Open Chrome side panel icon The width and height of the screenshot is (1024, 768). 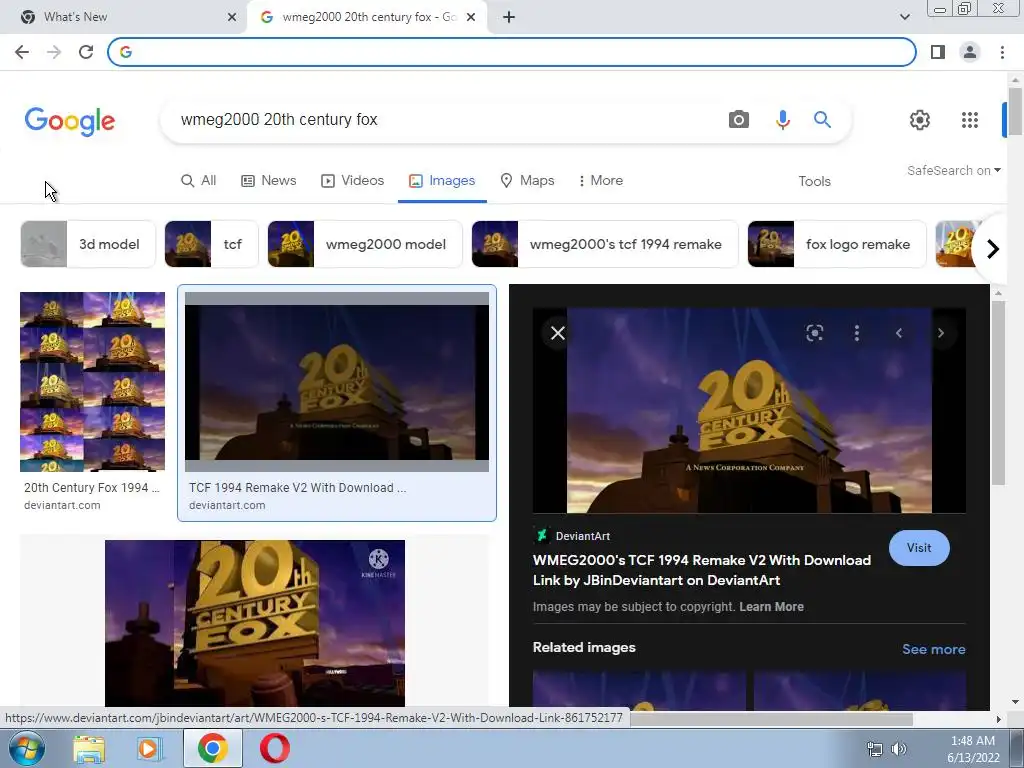coord(938,52)
